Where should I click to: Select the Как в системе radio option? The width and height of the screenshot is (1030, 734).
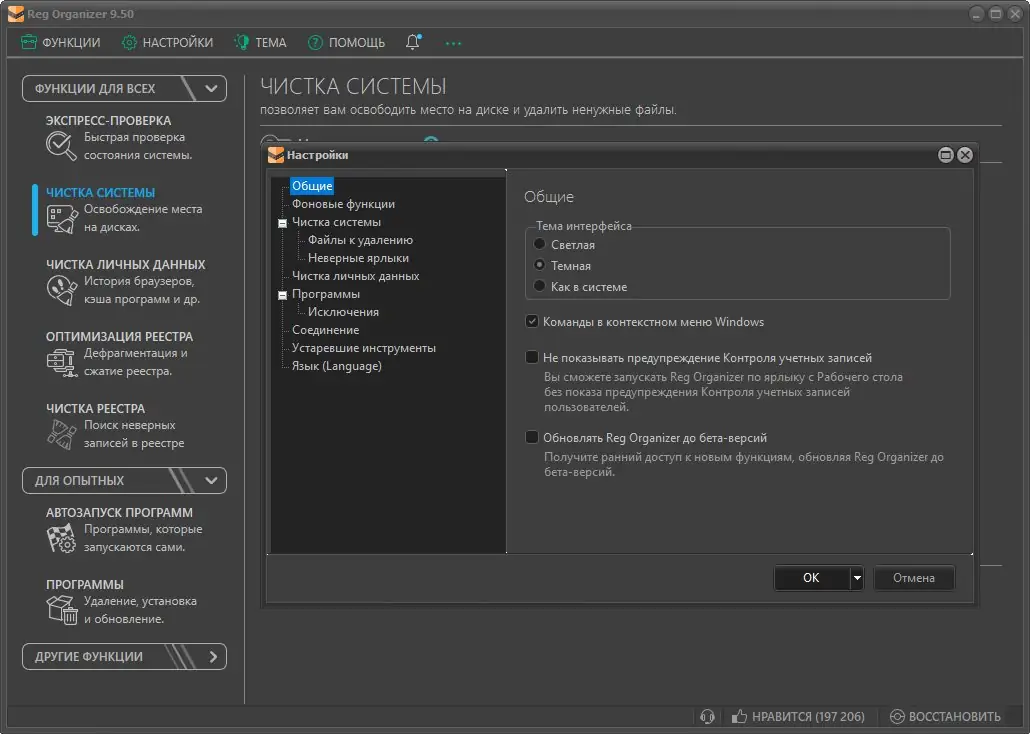(540, 286)
